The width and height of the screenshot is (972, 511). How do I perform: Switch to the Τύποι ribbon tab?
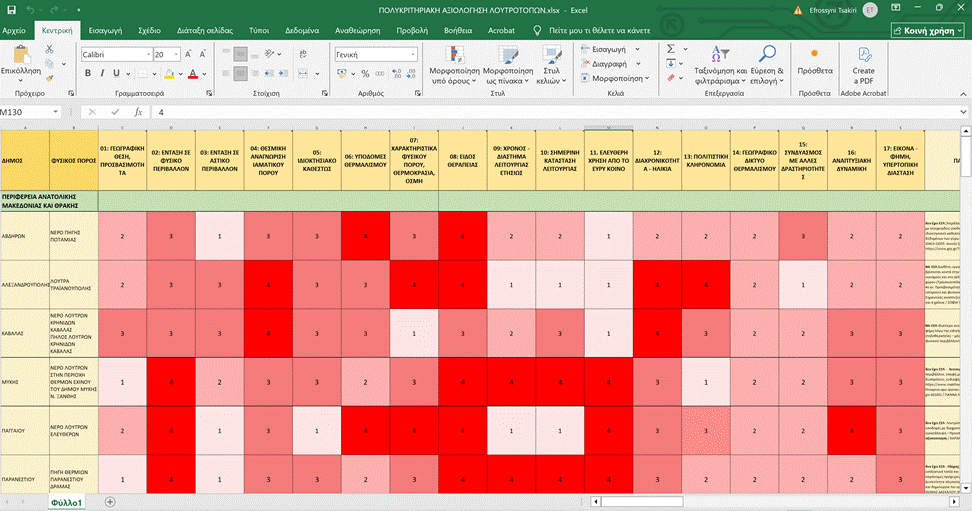point(259,30)
